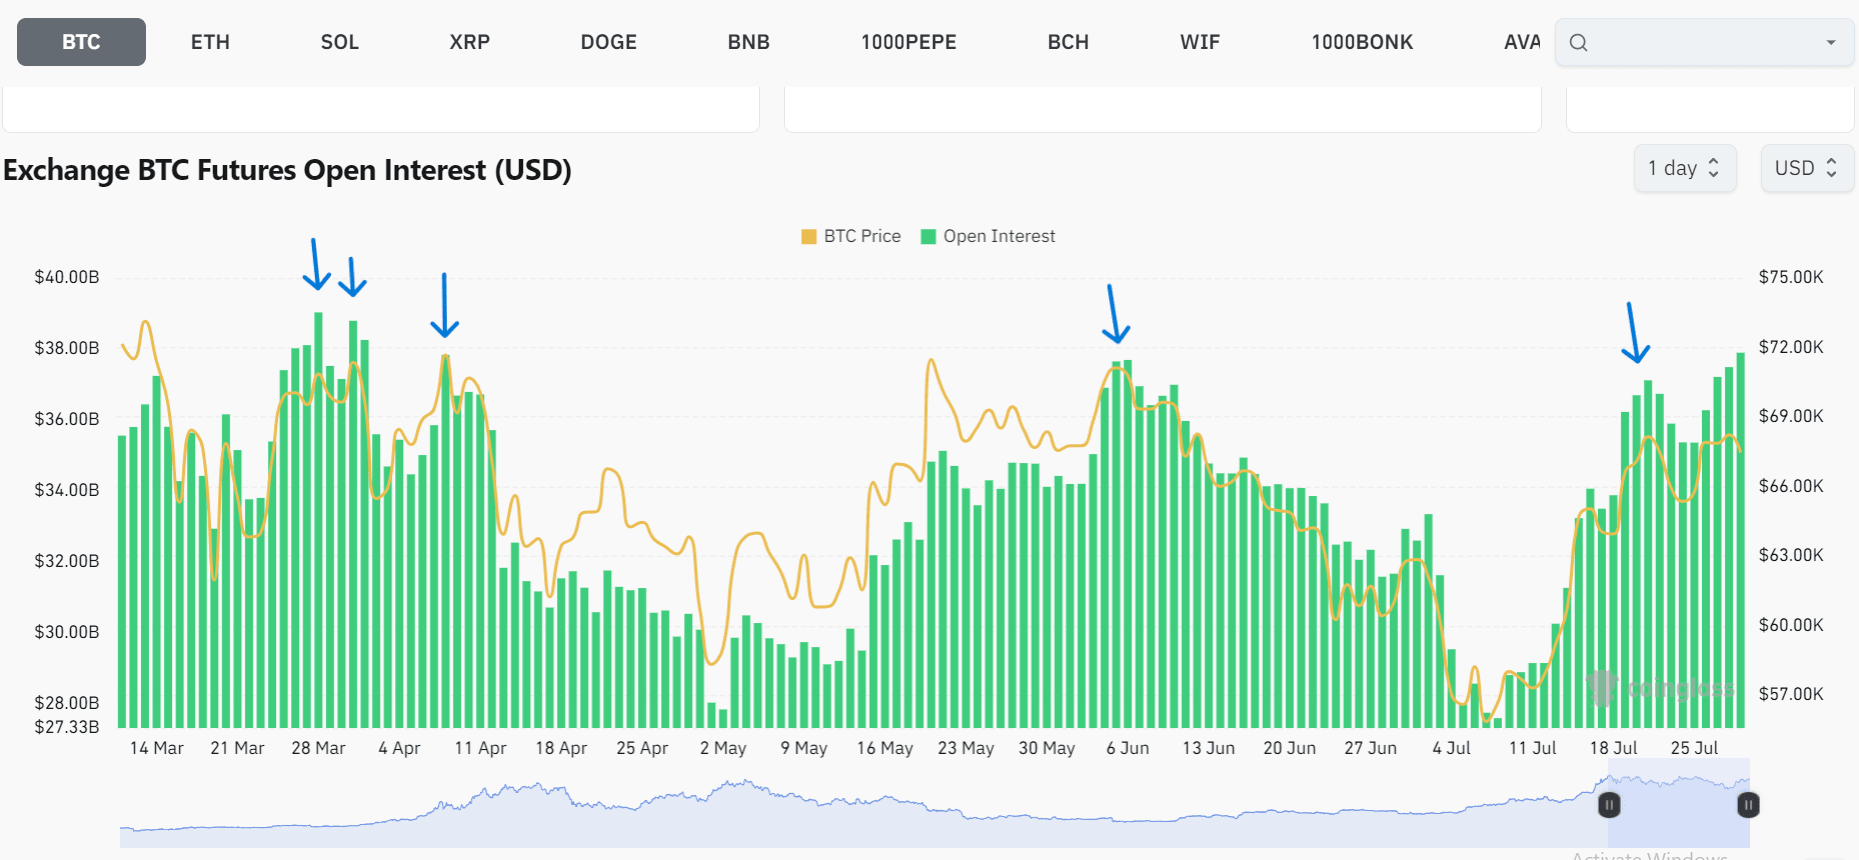Choose the DOGE tab
The height and width of the screenshot is (860, 1859).
608,42
